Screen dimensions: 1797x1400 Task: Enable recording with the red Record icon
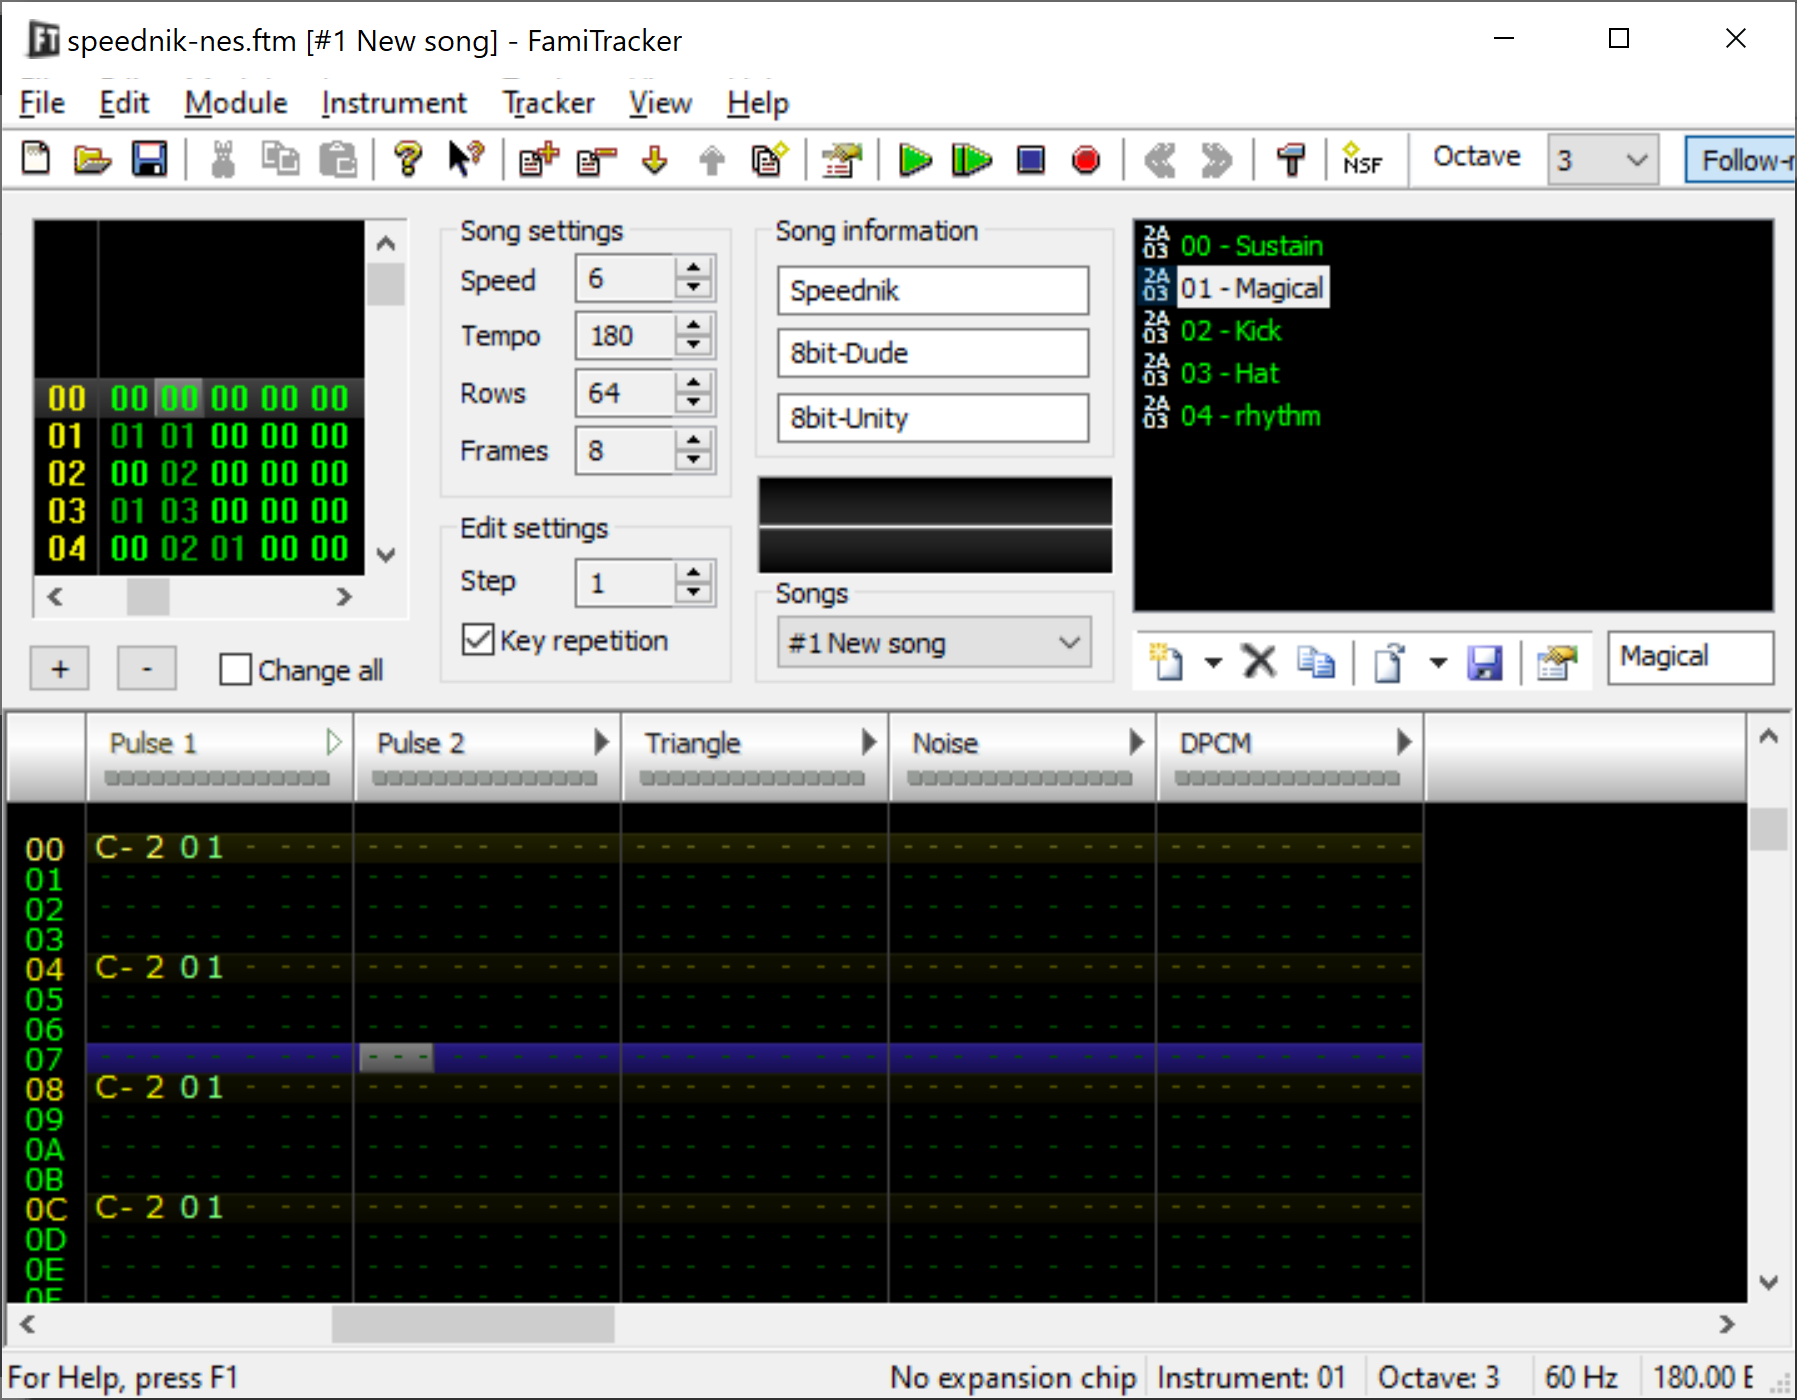(1086, 159)
